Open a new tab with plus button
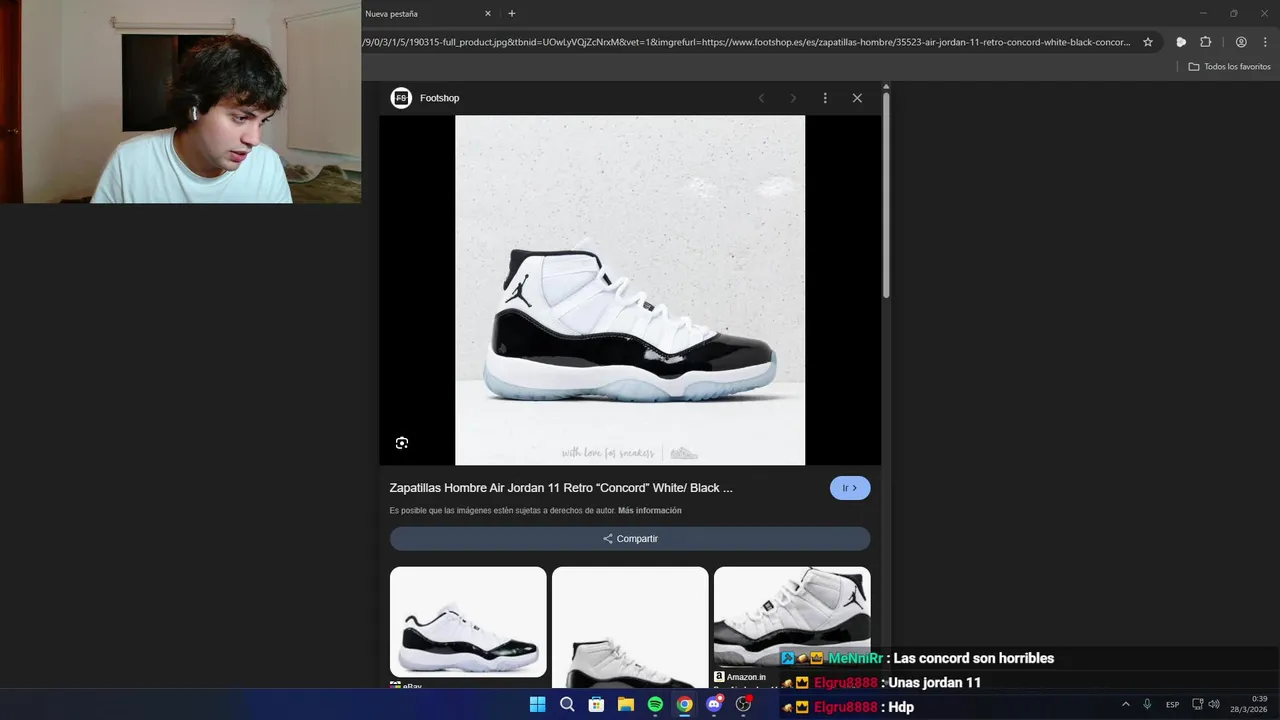This screenshot has width=1280, height=720. [512, 14]
